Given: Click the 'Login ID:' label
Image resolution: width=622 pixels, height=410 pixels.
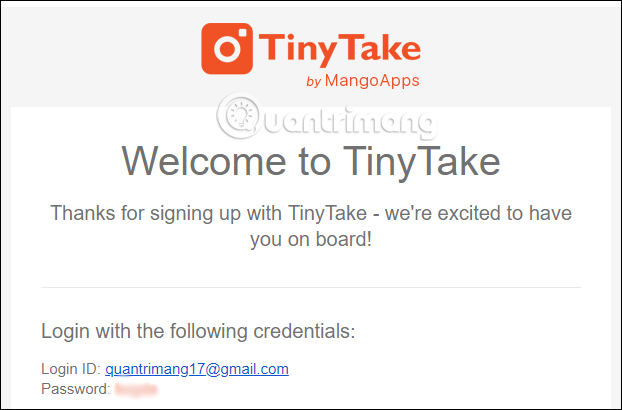Looking at the screenshot, I should 71,369.
